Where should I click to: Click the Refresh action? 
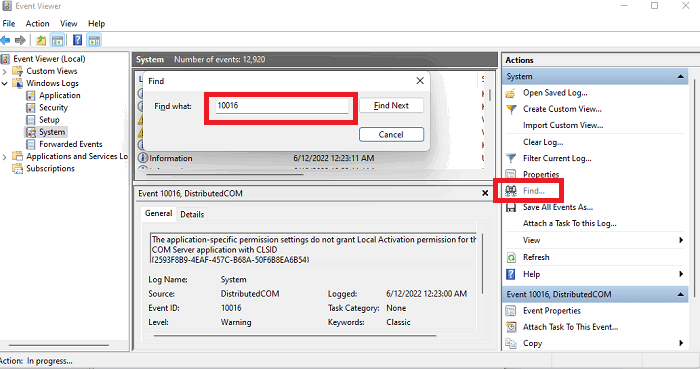pyautogui.click(x=536, y=257)
